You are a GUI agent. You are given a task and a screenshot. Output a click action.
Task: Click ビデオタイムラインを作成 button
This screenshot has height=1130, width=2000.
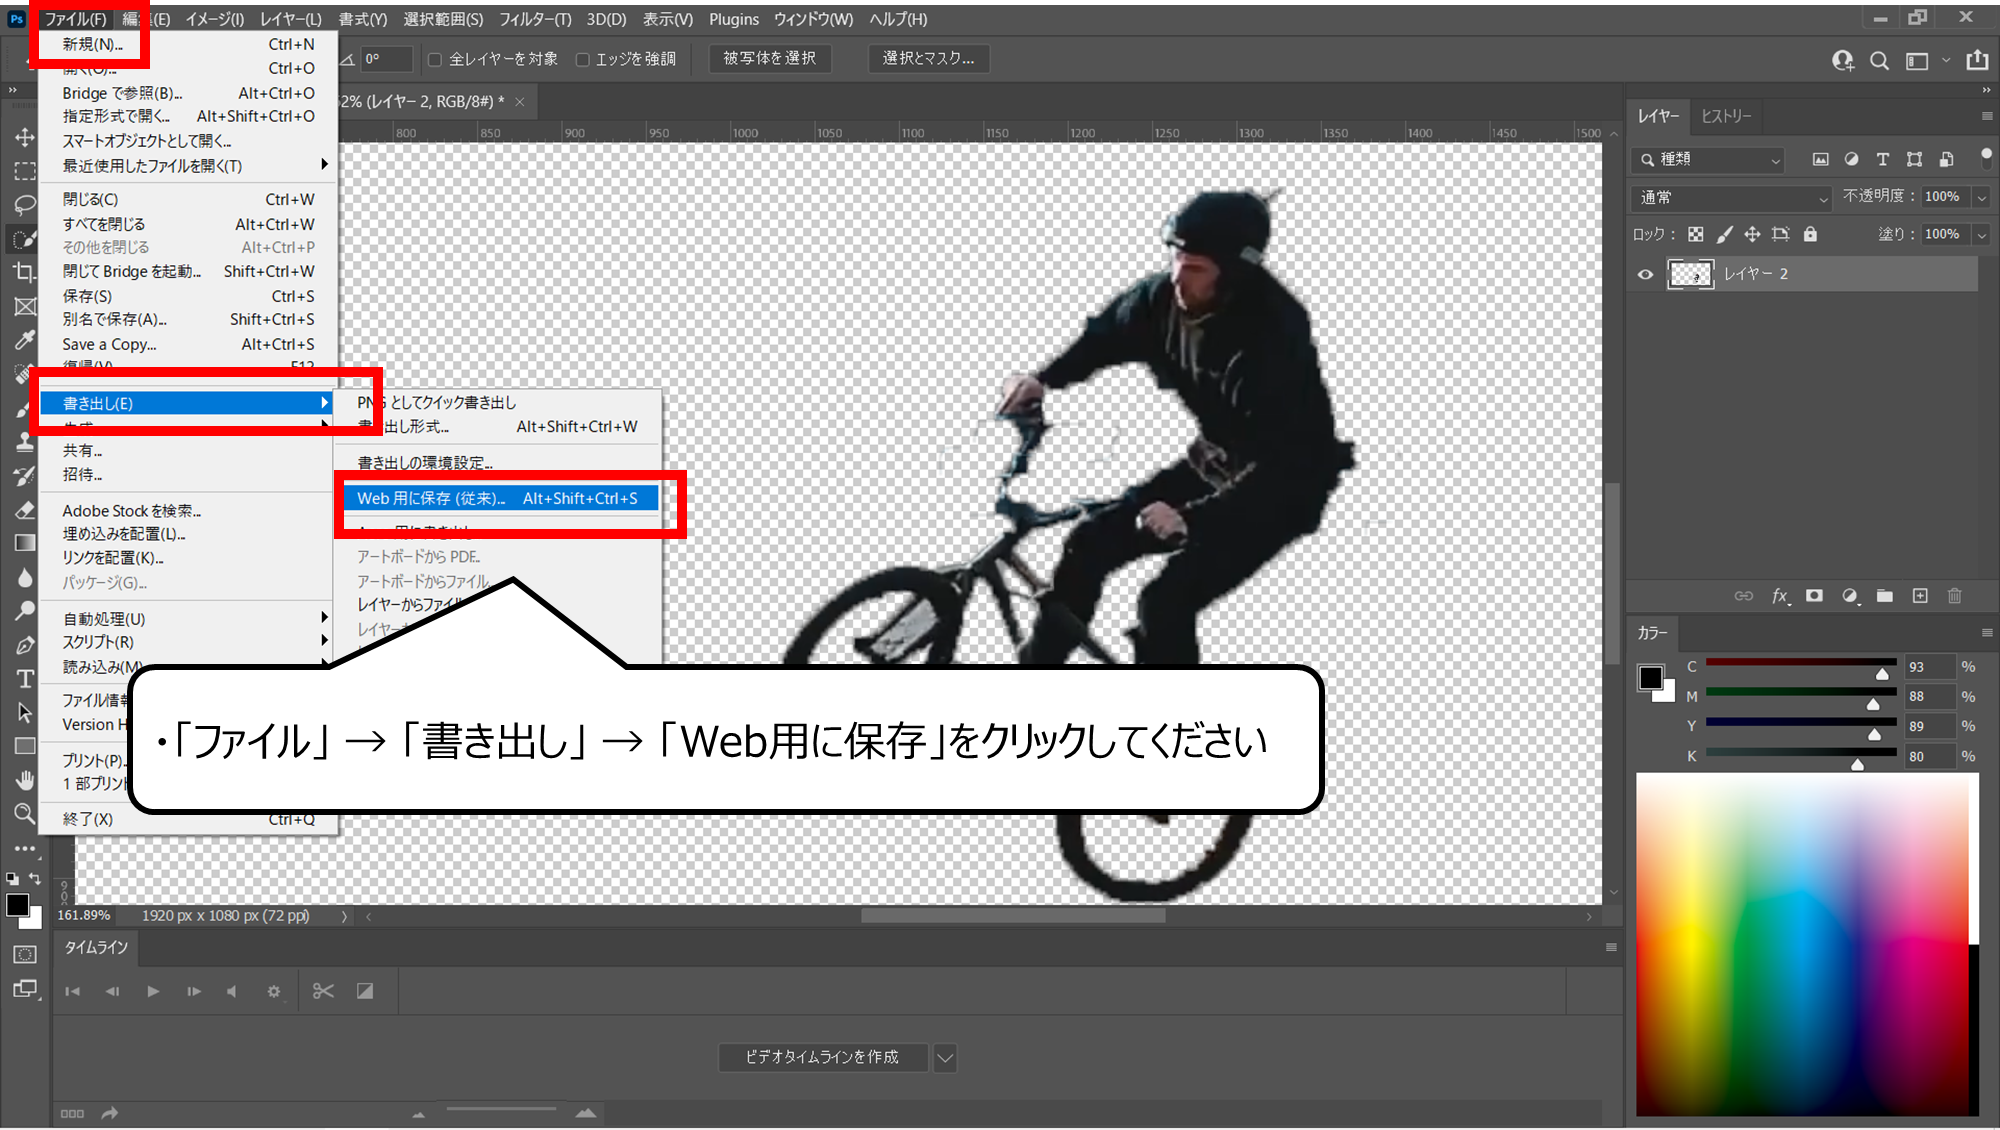coord(822,1058)
